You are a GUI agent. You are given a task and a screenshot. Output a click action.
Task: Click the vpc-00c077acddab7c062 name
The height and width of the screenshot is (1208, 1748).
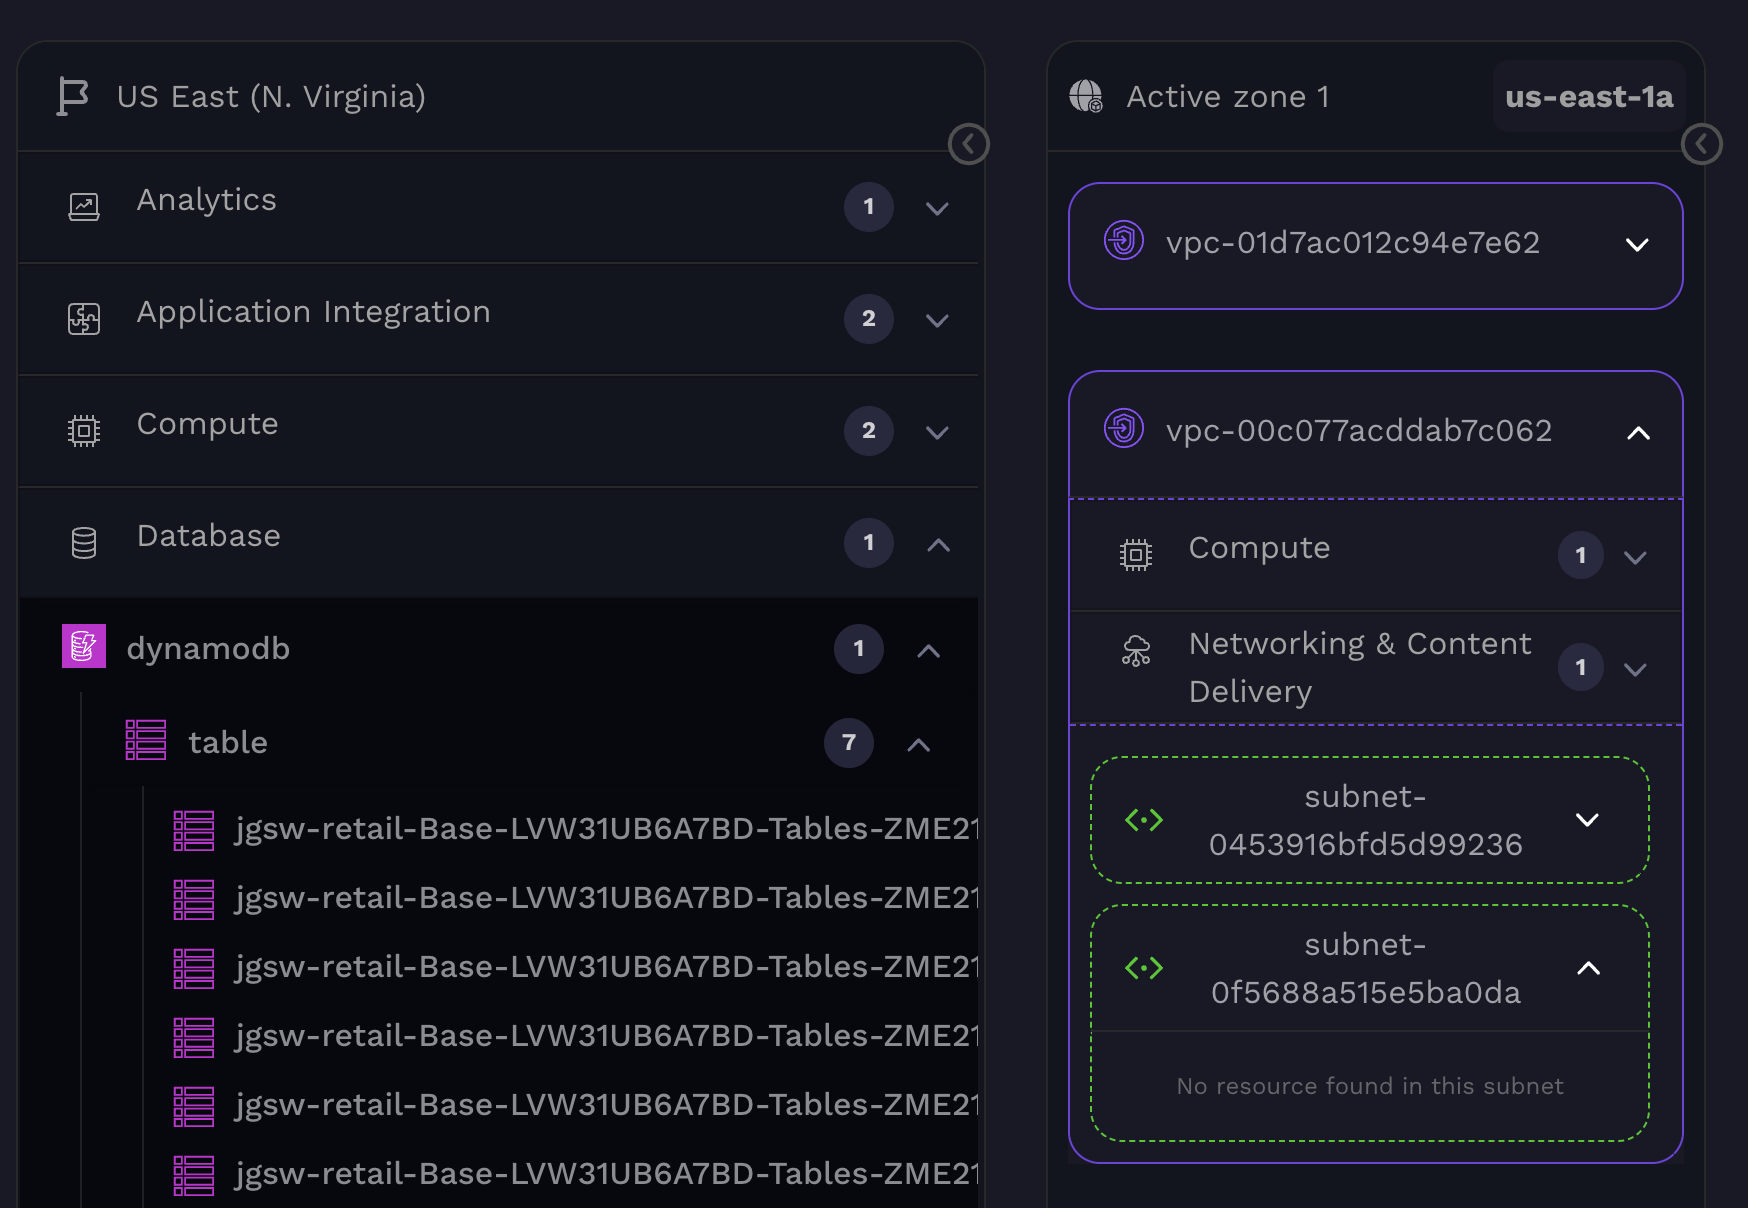1359,430
